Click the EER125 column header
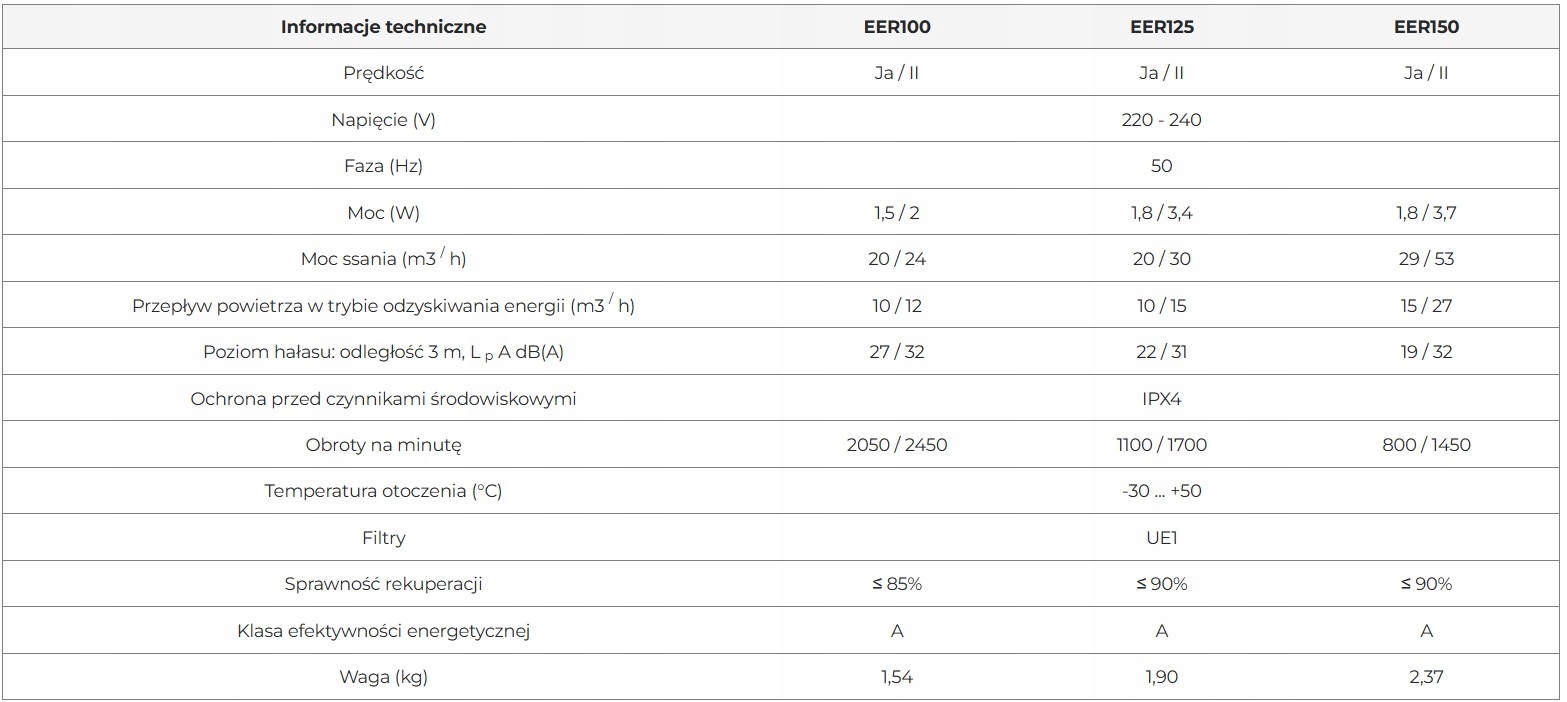1567x702 pixels. (1161, 27)
